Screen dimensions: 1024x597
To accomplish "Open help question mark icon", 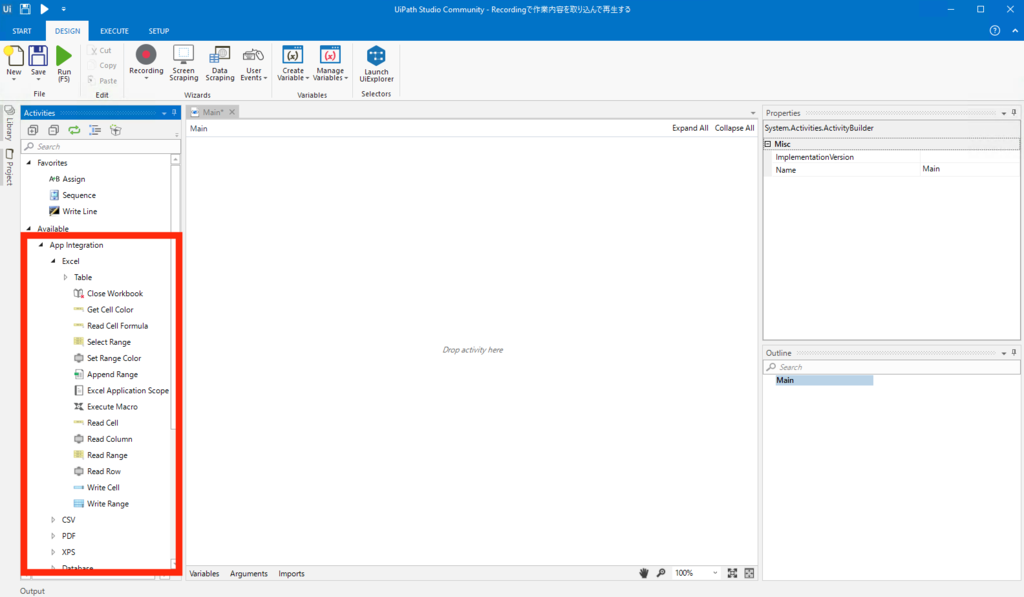I will click(995, 31).
